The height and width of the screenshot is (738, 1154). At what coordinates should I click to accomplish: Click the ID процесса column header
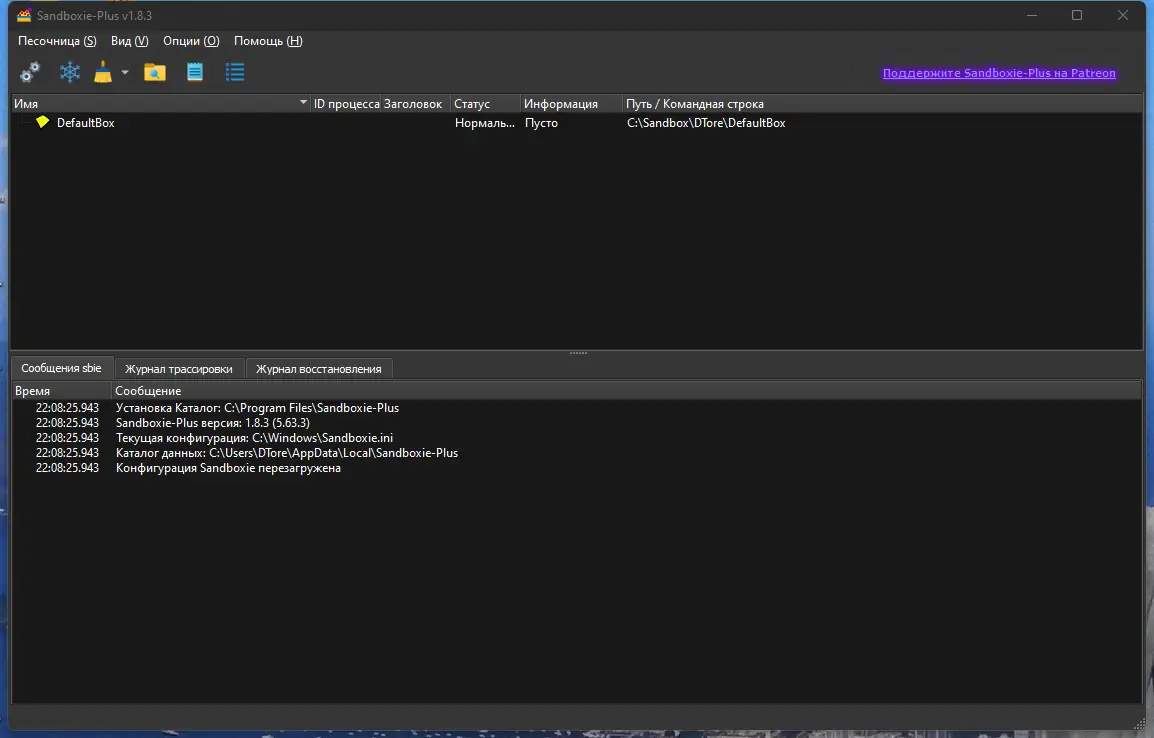pos(346,104)
